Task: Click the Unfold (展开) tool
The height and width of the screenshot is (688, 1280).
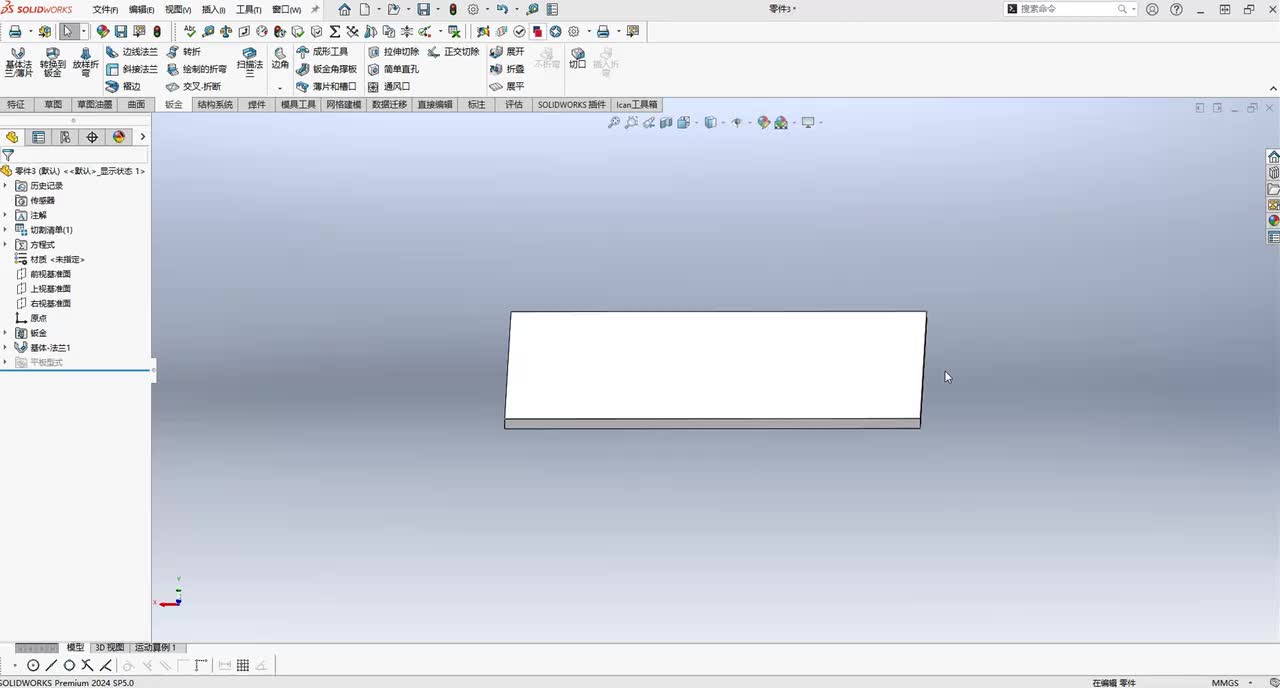Action: [507, 52]
